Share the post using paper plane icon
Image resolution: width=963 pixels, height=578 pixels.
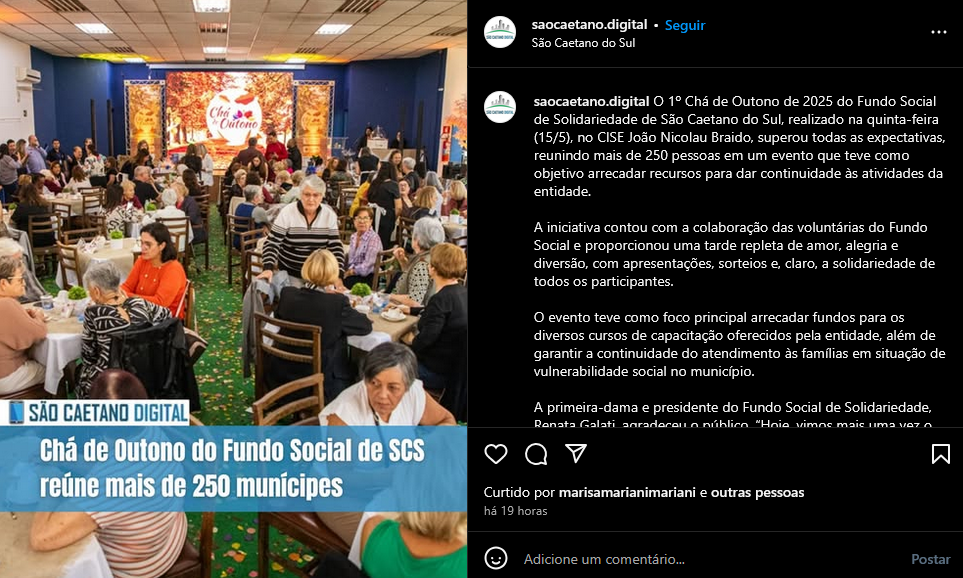pyautogui.click(x=575, y=453)
